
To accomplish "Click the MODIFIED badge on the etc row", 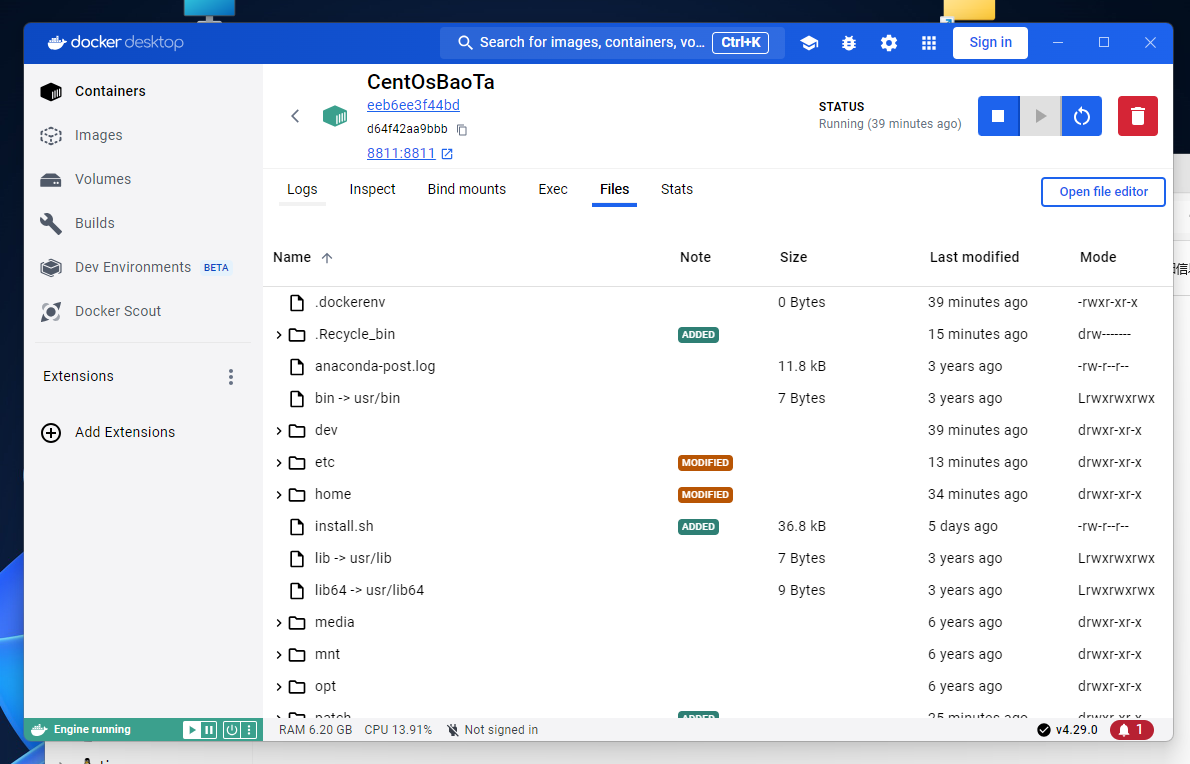I will click(x=705, y=463).
